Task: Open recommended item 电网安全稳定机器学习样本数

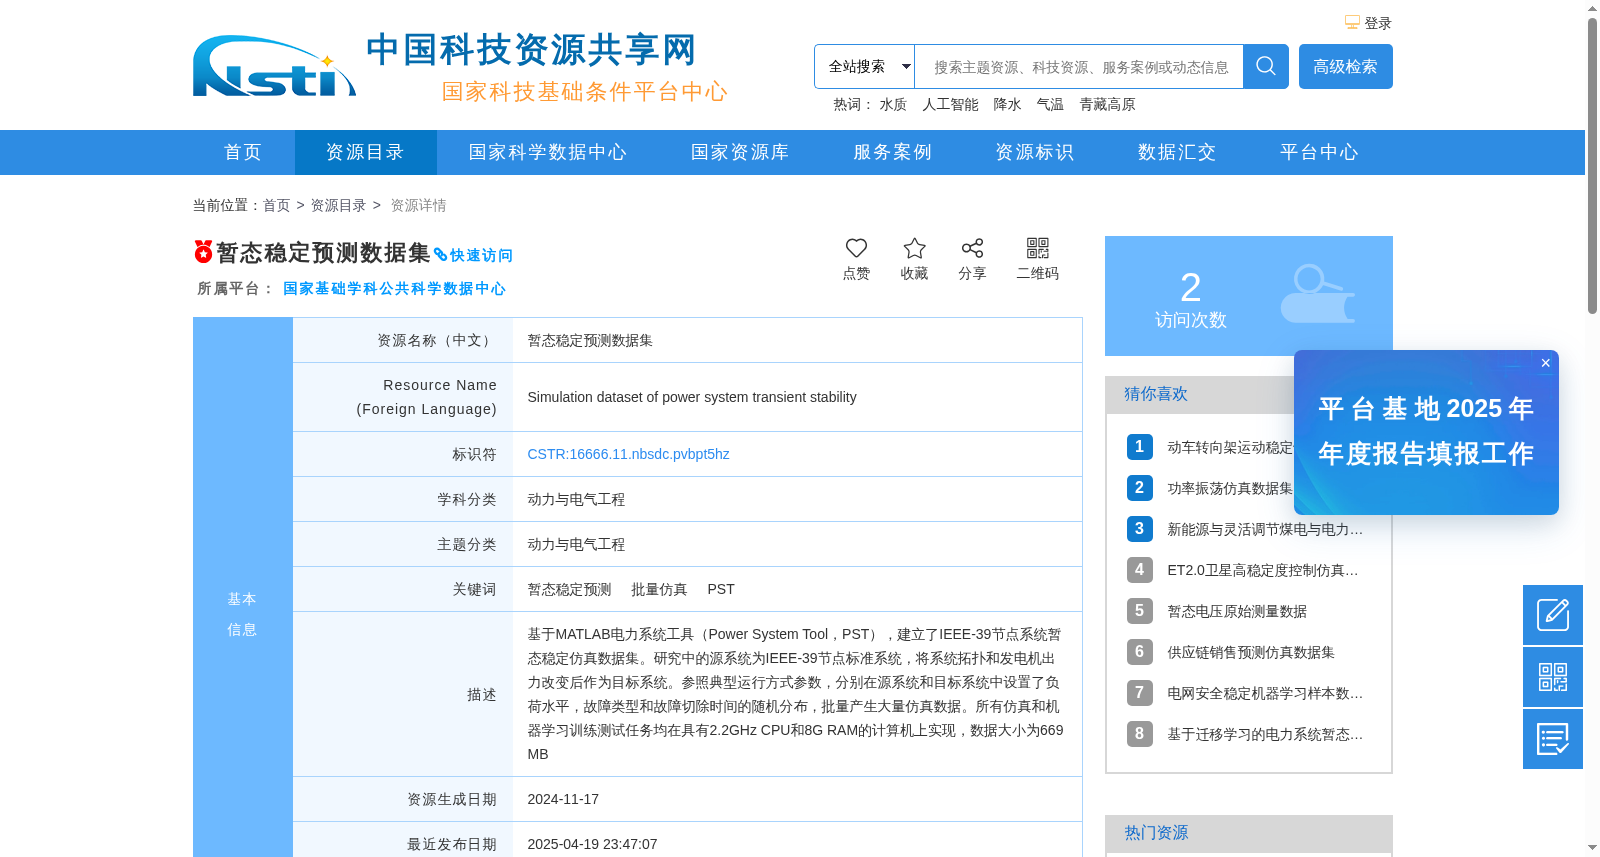Action: (x=1265, y=693)
